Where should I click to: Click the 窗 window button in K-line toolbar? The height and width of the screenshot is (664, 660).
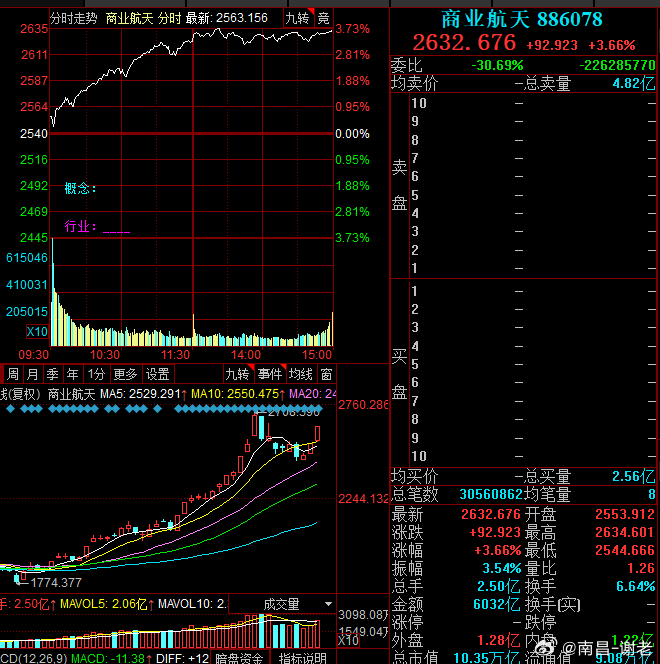pos(326,374)
